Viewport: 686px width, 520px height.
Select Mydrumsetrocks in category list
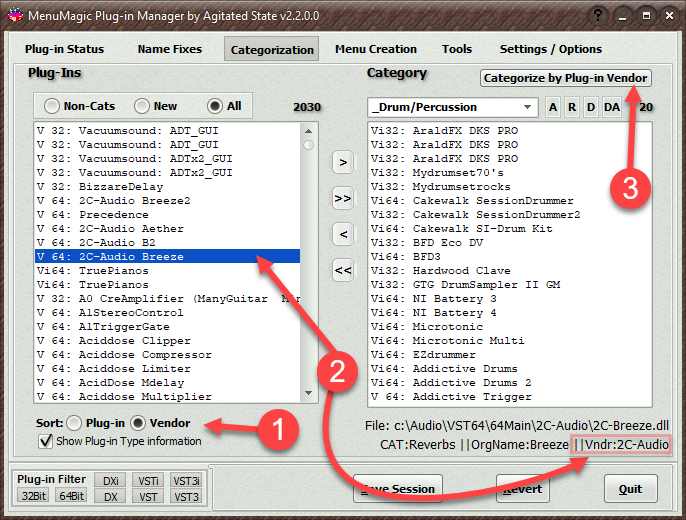click(510, 187)
